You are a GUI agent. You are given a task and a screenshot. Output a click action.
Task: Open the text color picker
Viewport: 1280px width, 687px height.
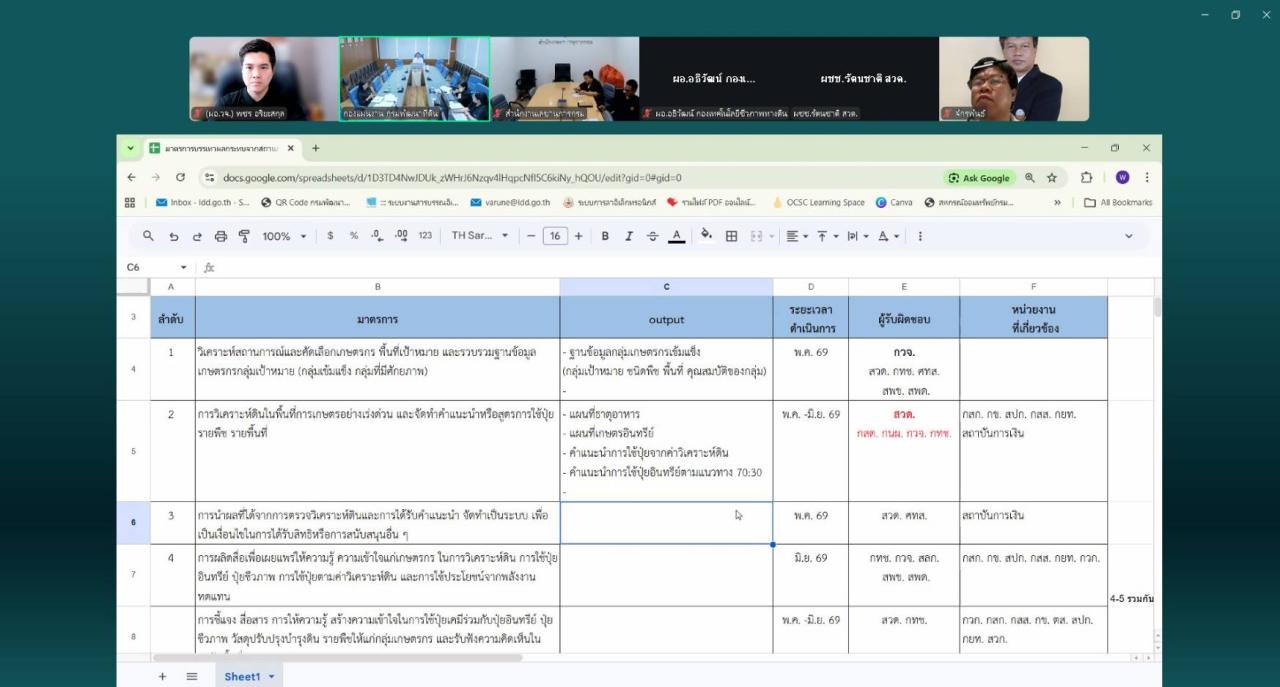coord(677,236)
